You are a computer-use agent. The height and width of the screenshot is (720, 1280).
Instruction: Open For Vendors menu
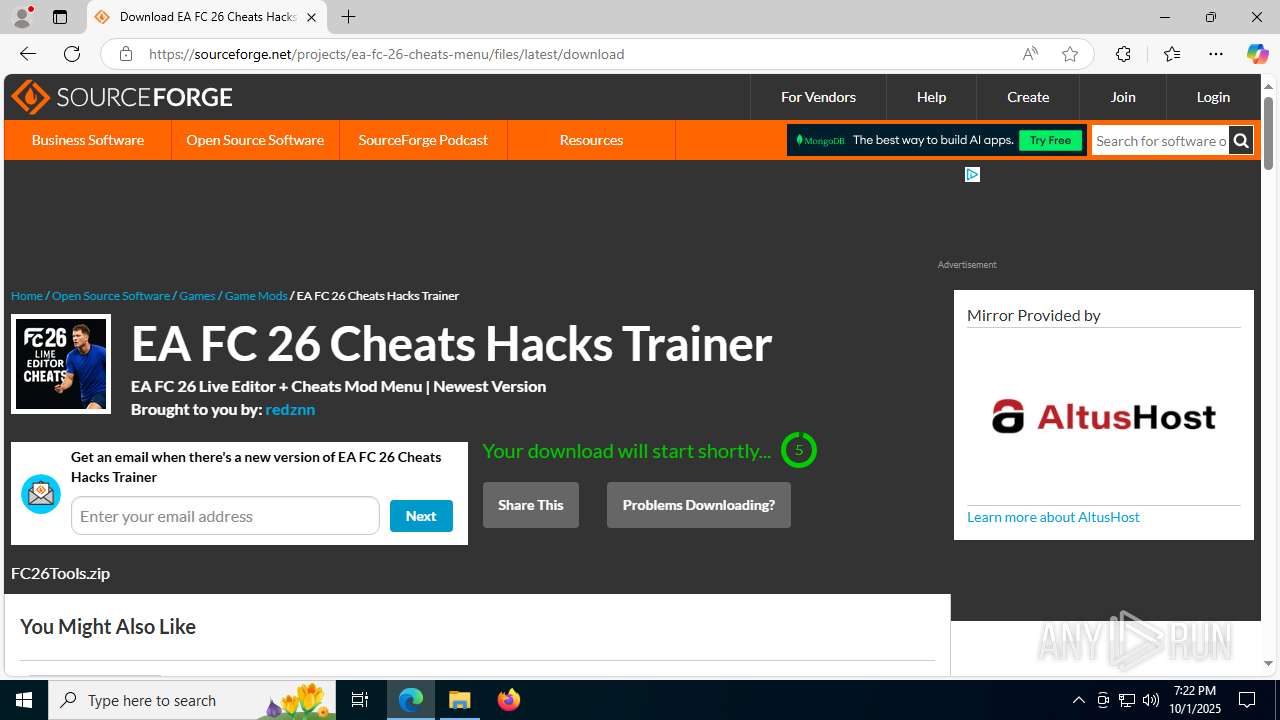pos(818,97)
